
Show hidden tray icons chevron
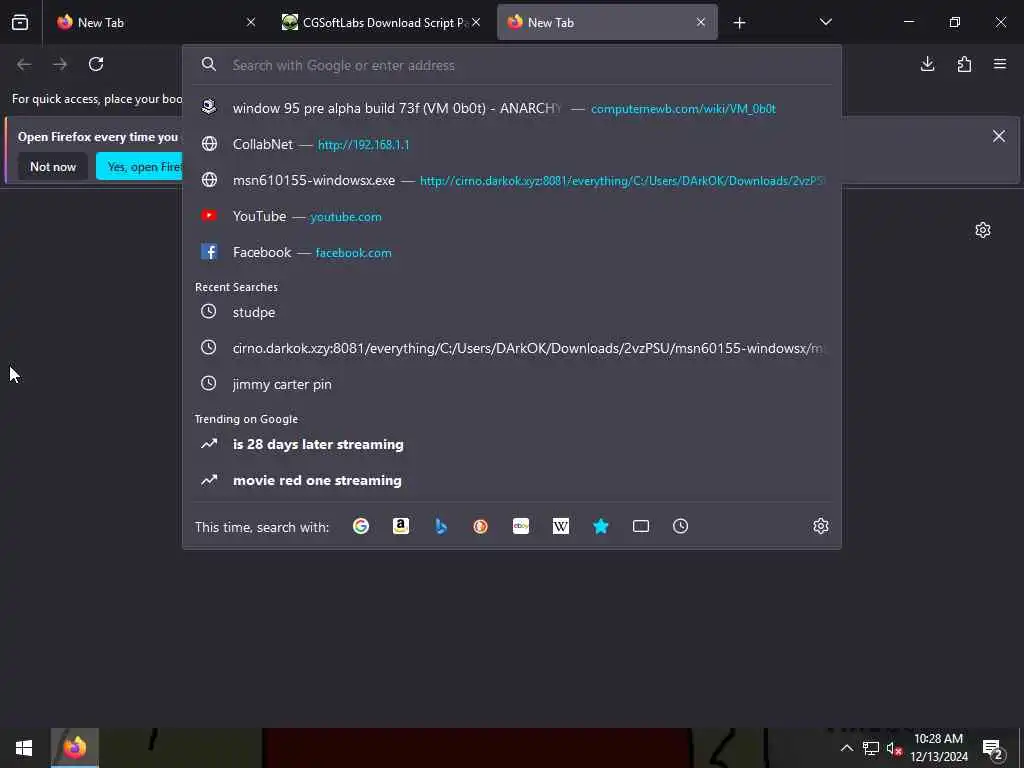click(846, 748)
